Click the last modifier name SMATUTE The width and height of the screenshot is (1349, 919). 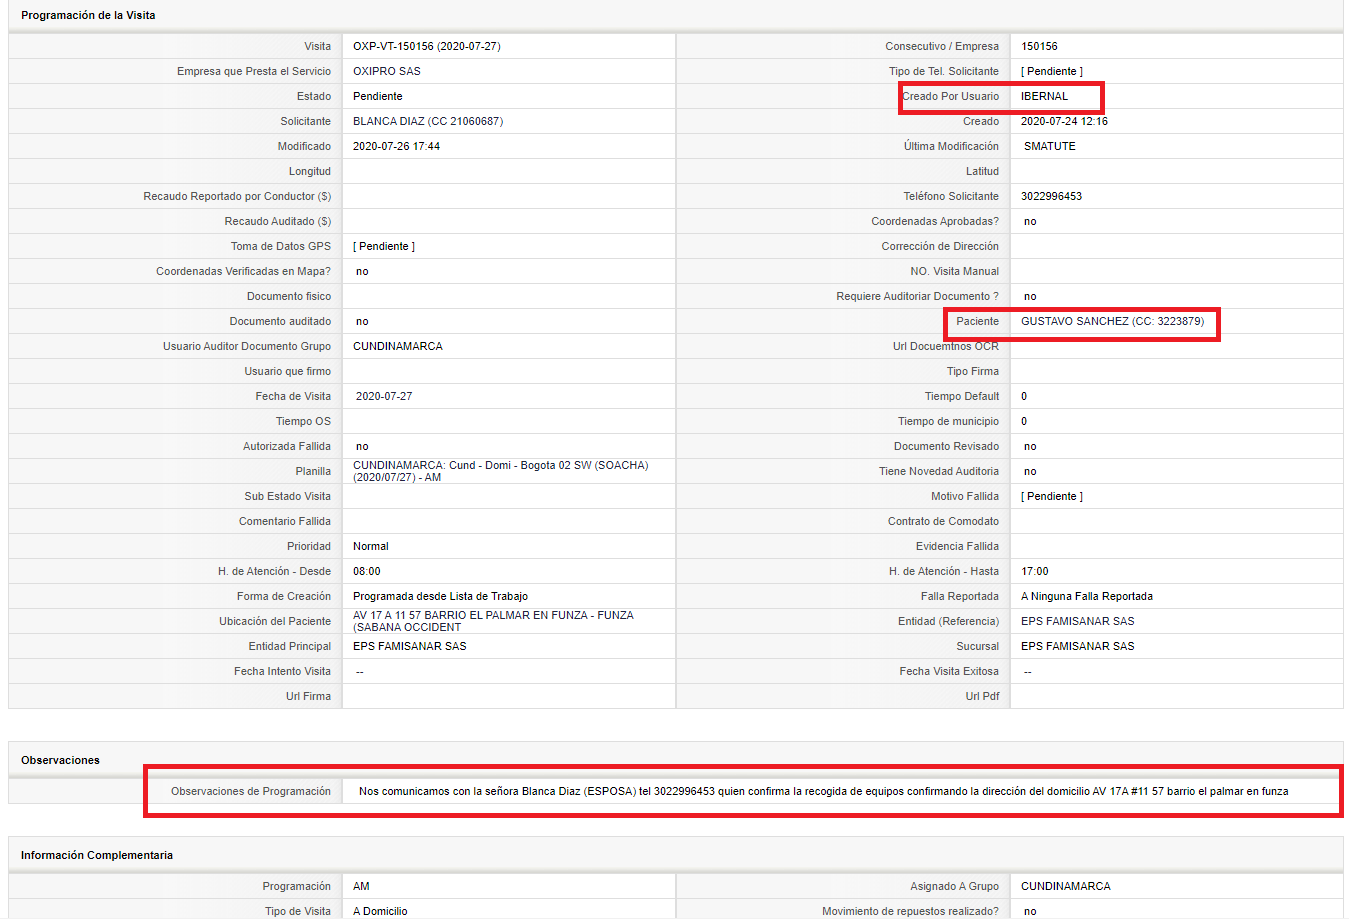[1050, 146]
